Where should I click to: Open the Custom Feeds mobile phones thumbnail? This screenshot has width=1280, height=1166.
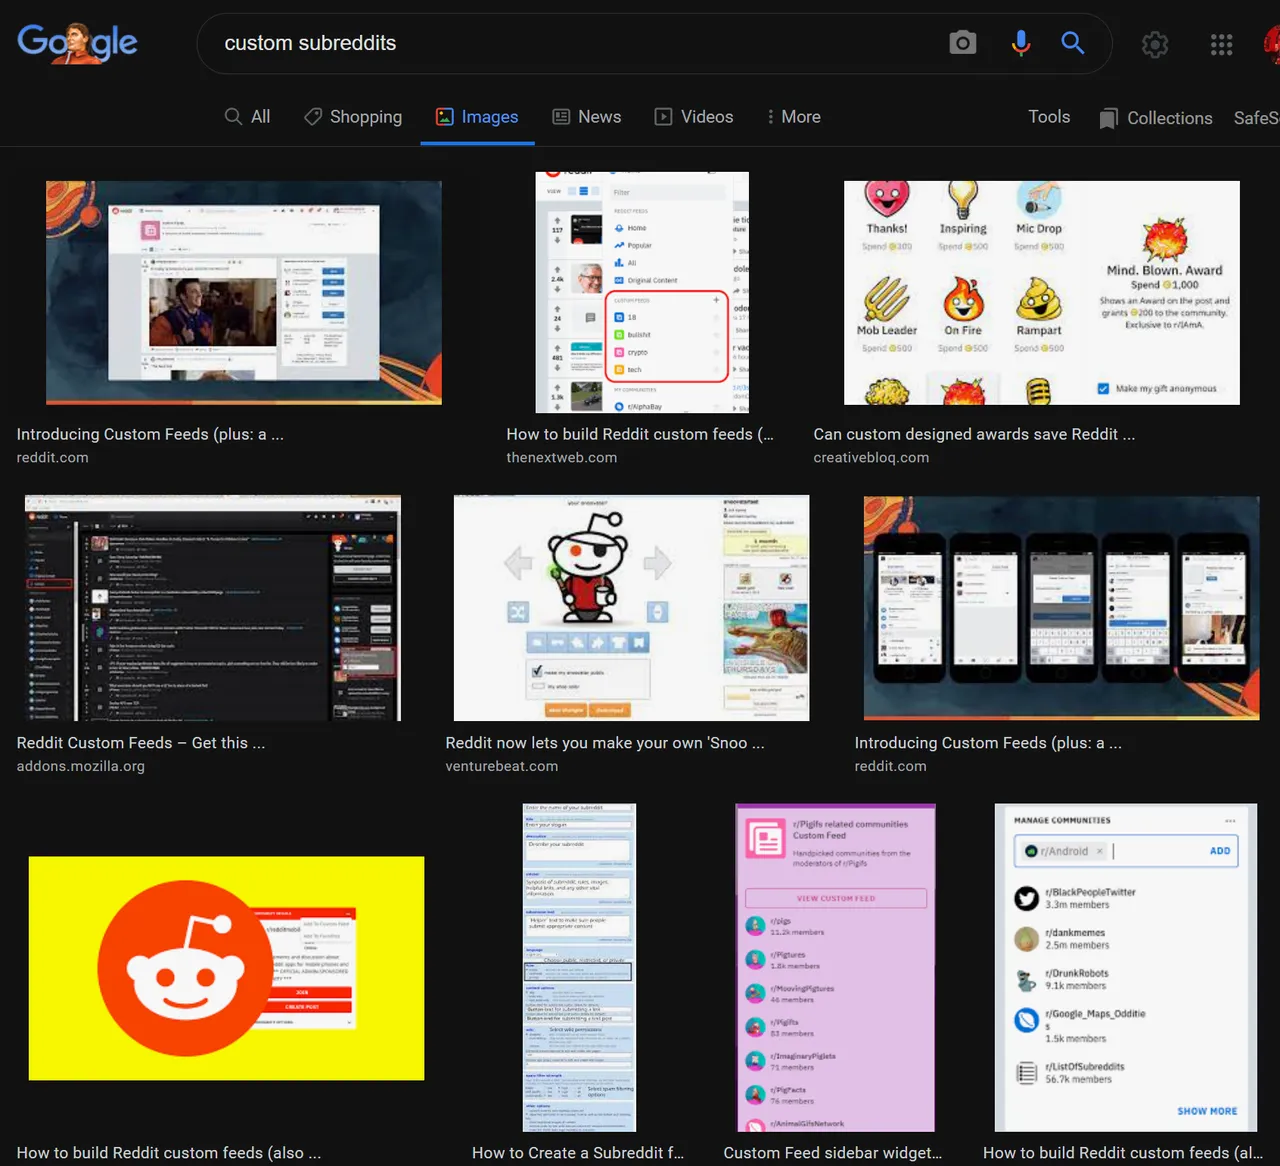click(x=1062, y=608)
